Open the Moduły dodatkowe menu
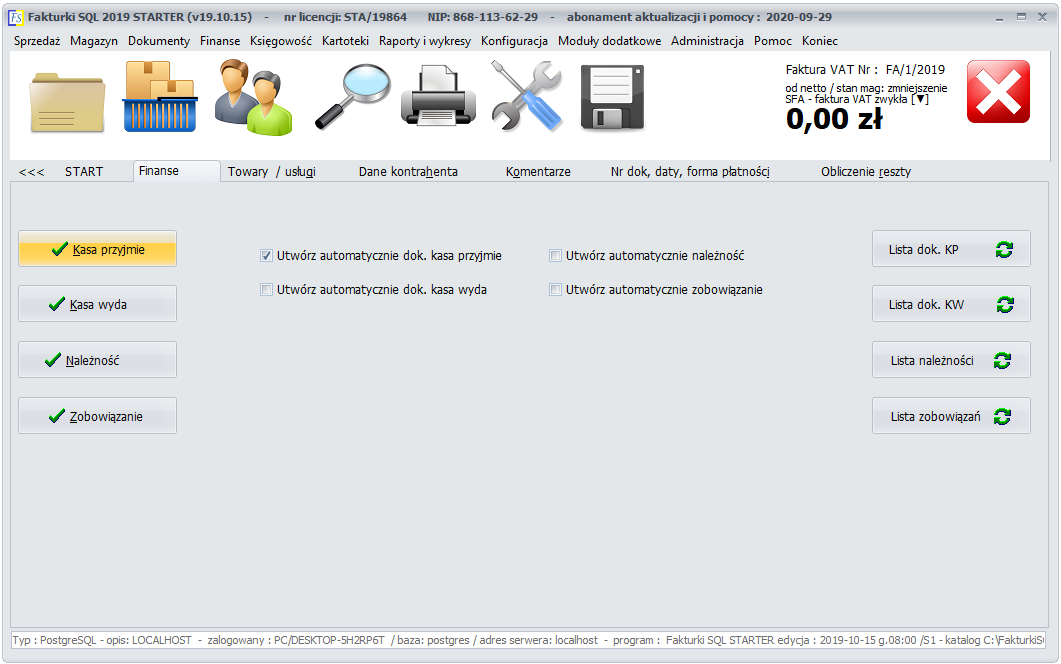The height and width of the screenshot is (664, 1061). (610, 41)
